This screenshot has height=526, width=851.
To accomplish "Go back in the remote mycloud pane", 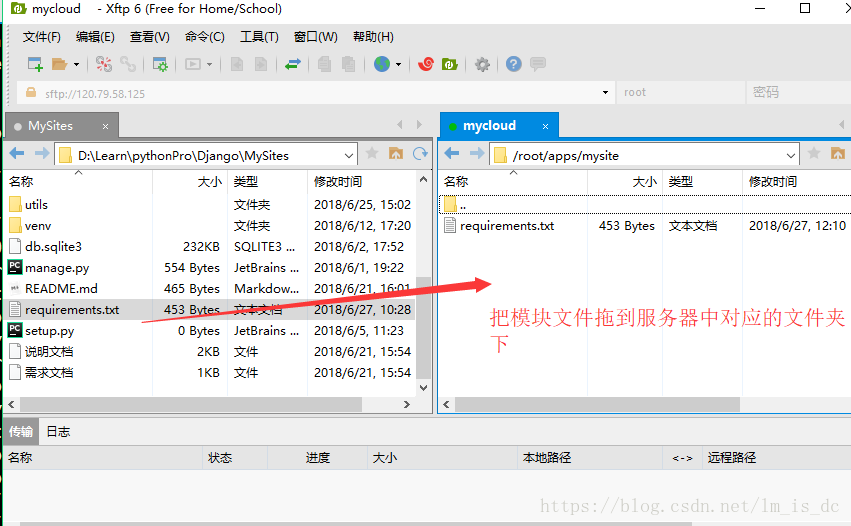I will click(x=452, y=154).
